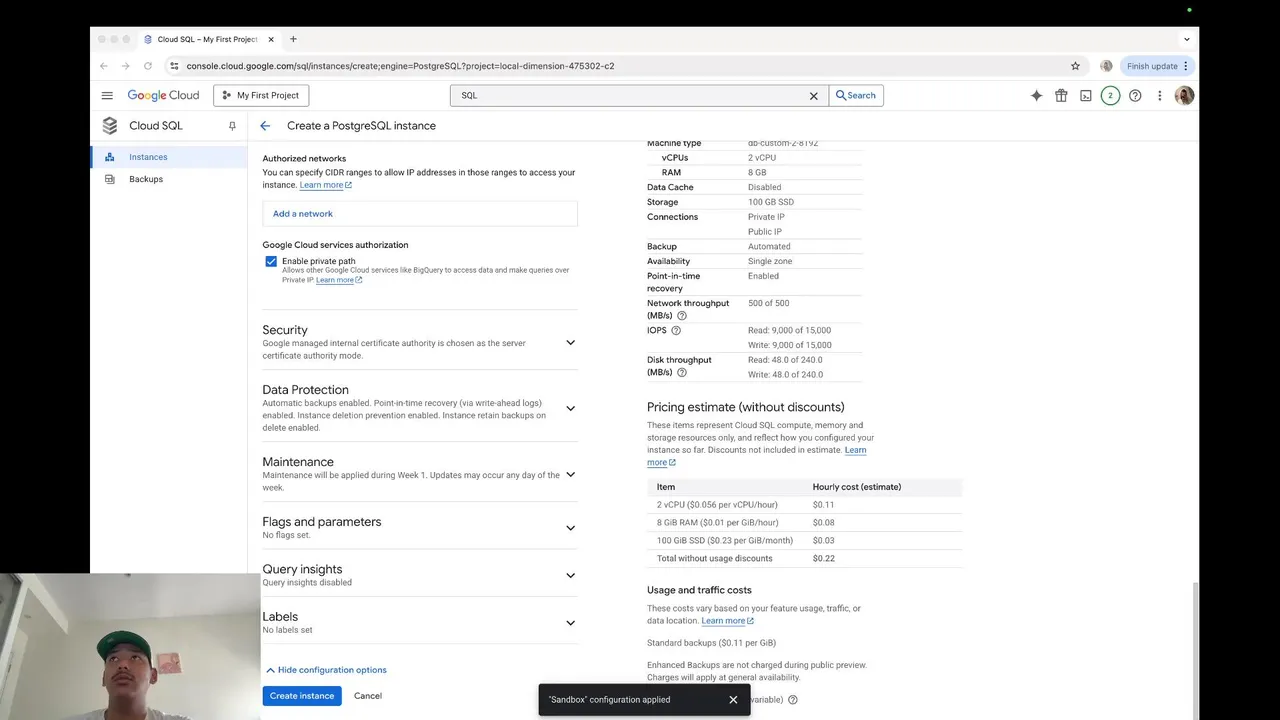Bookmark this page with the star
The width and height of the screenshot is (1280, 720).
pyautogui.click(x=1075, y=66)
